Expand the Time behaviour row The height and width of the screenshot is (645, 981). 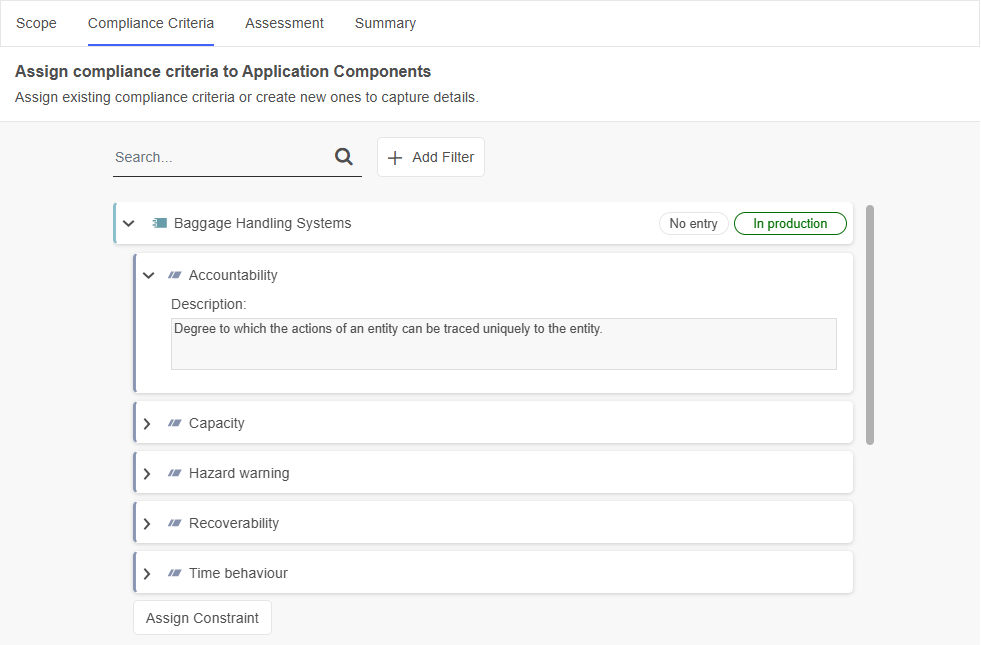[x=147, y=574]
